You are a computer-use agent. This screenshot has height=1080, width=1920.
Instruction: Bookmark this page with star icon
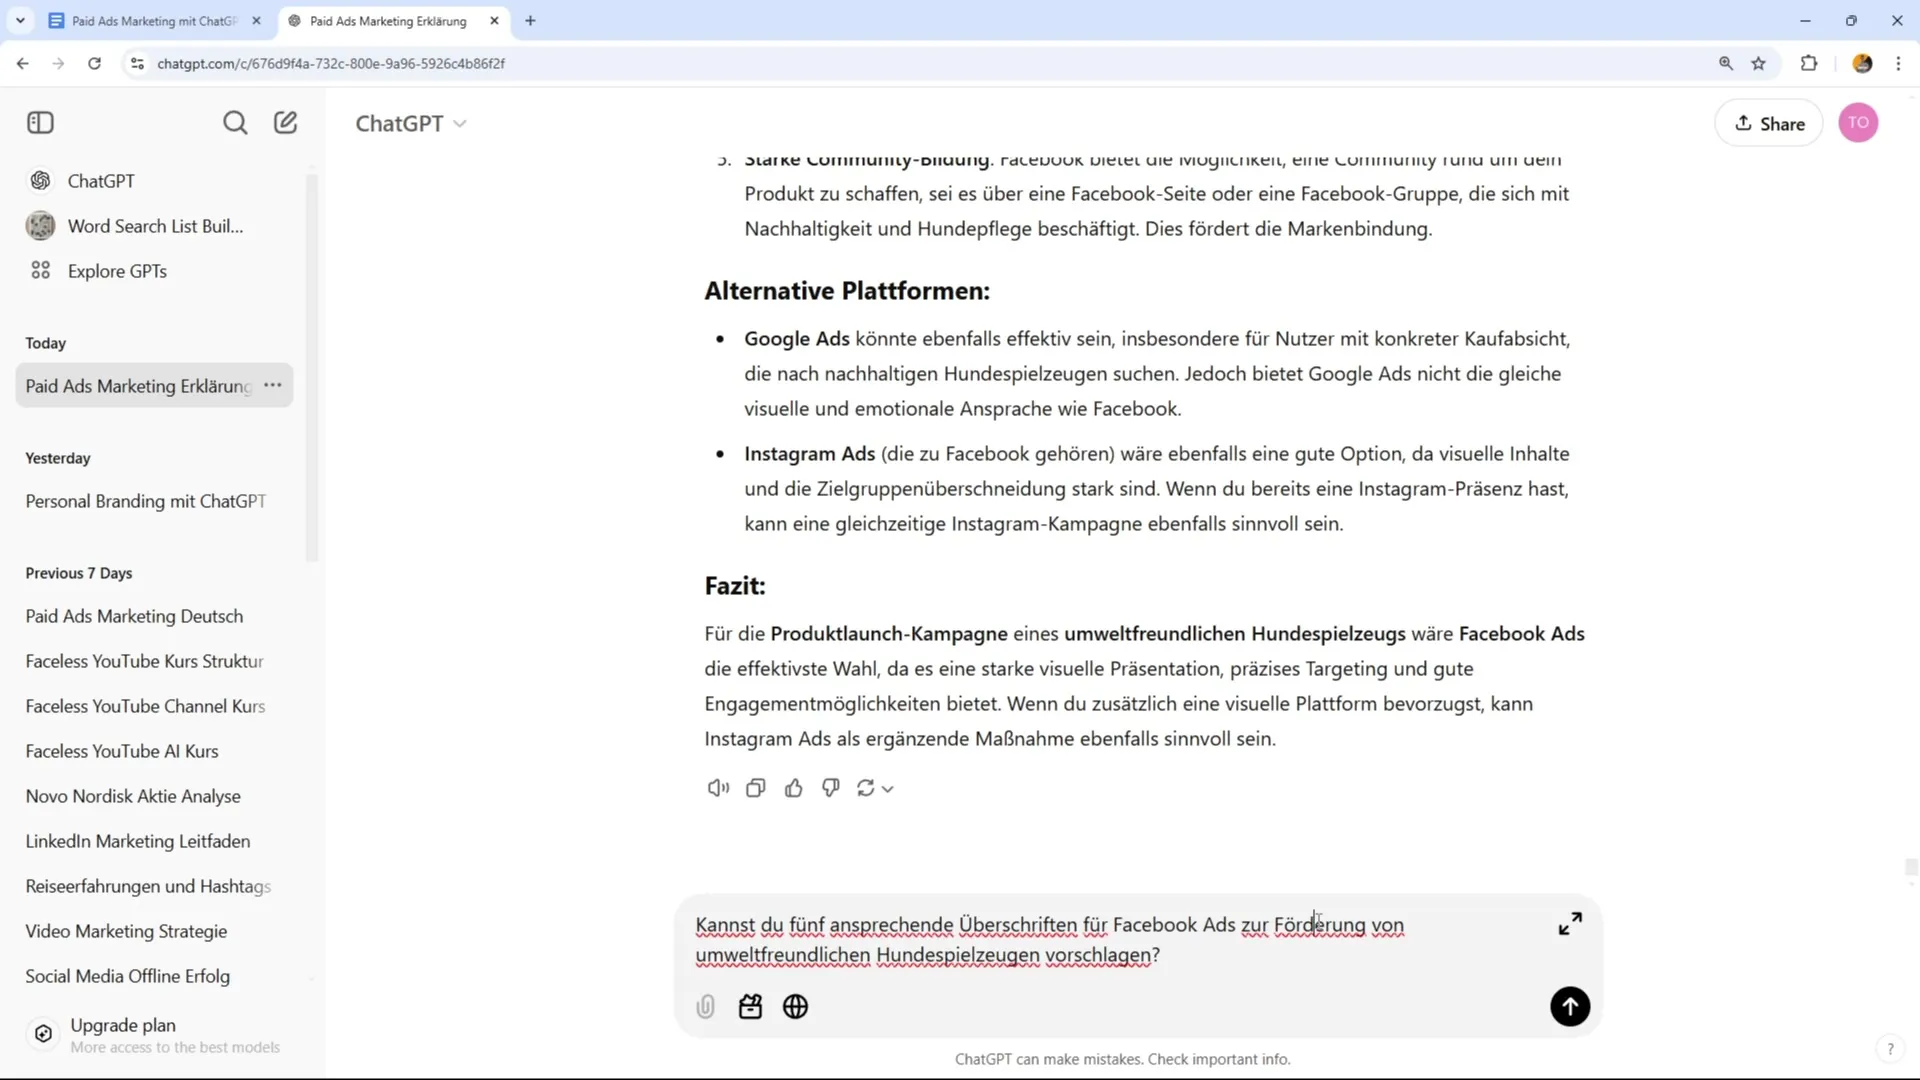(x=1759, y=63)
